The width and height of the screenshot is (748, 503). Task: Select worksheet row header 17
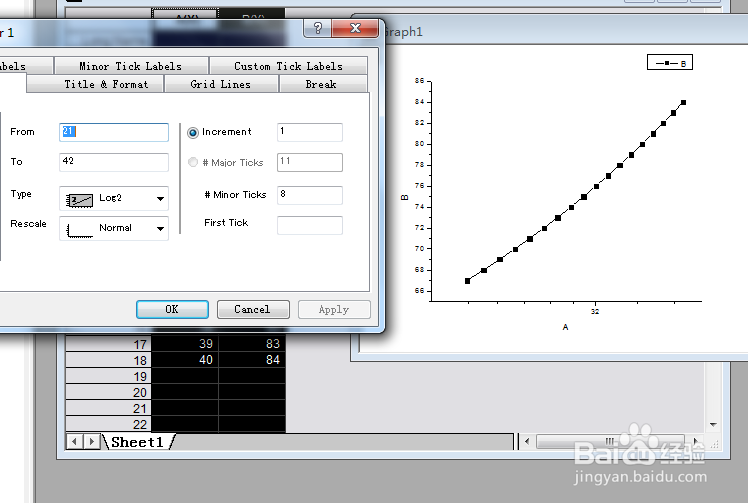click(108, 344)
